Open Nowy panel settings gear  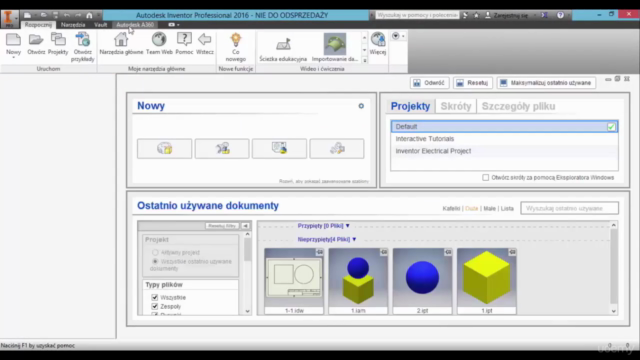tap(361, 106)
